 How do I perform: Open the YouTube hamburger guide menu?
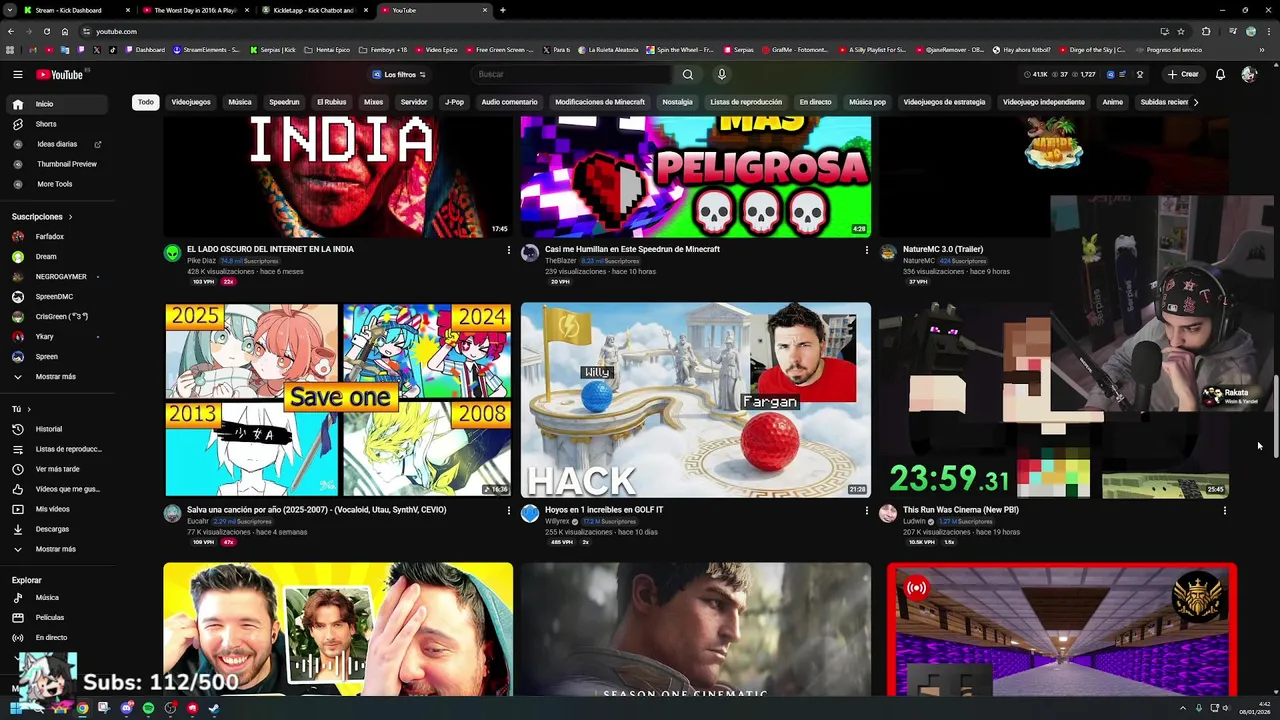point(17,74)
